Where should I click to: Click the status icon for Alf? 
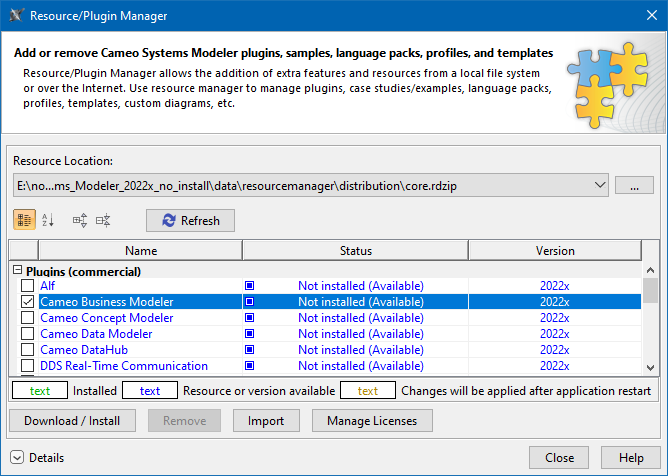250,286
